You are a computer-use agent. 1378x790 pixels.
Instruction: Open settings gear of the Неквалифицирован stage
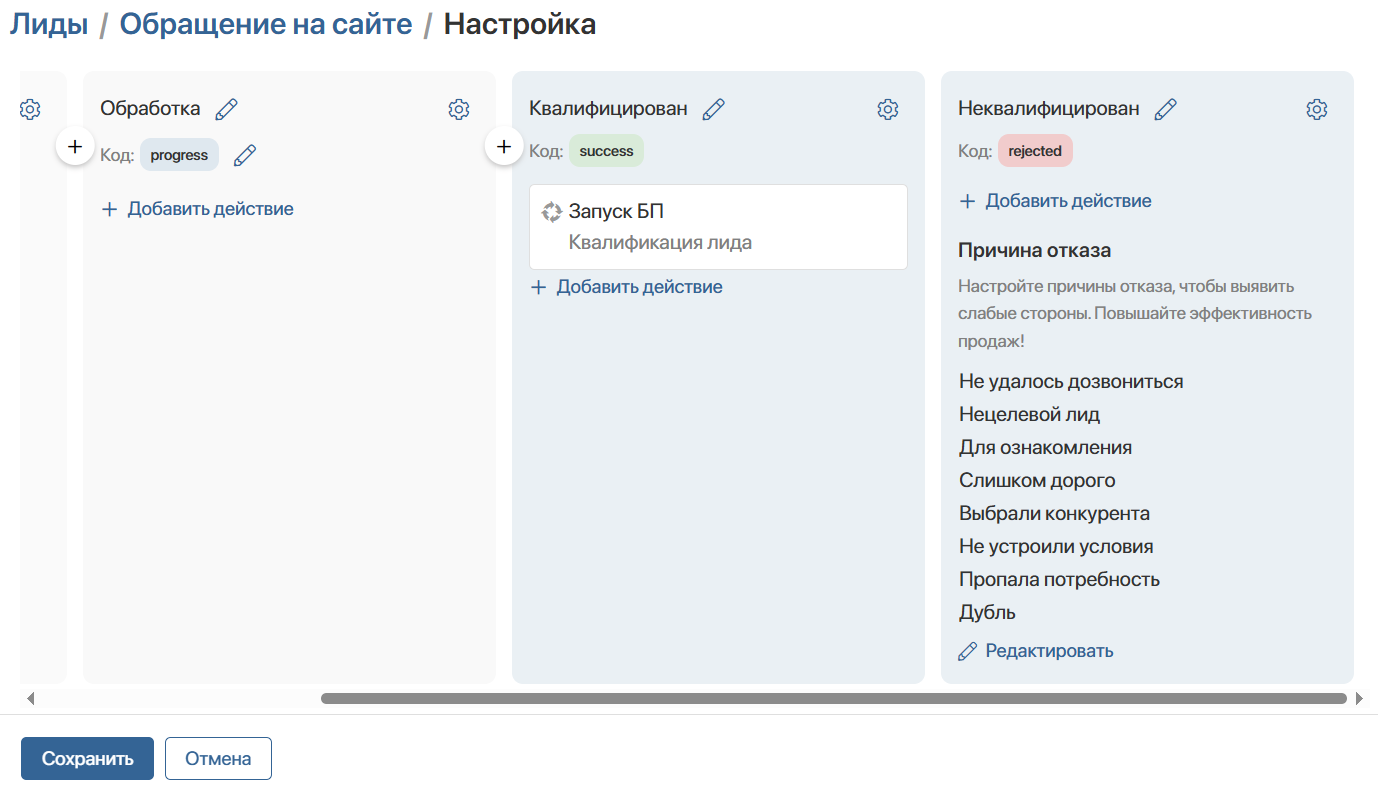coord(1317,109)
